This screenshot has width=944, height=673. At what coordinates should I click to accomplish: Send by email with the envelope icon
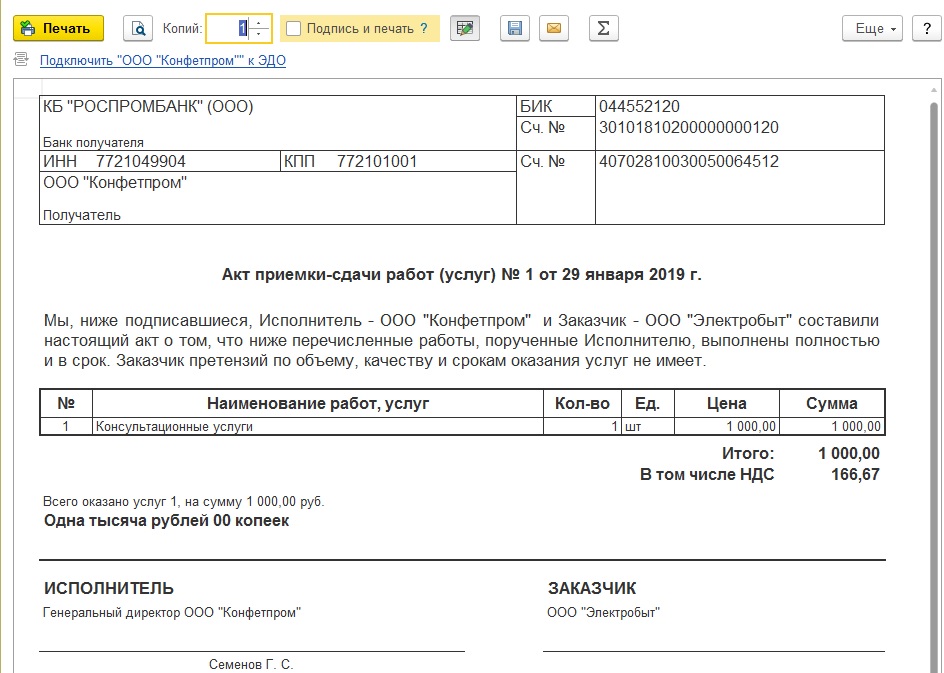[554, 28]
